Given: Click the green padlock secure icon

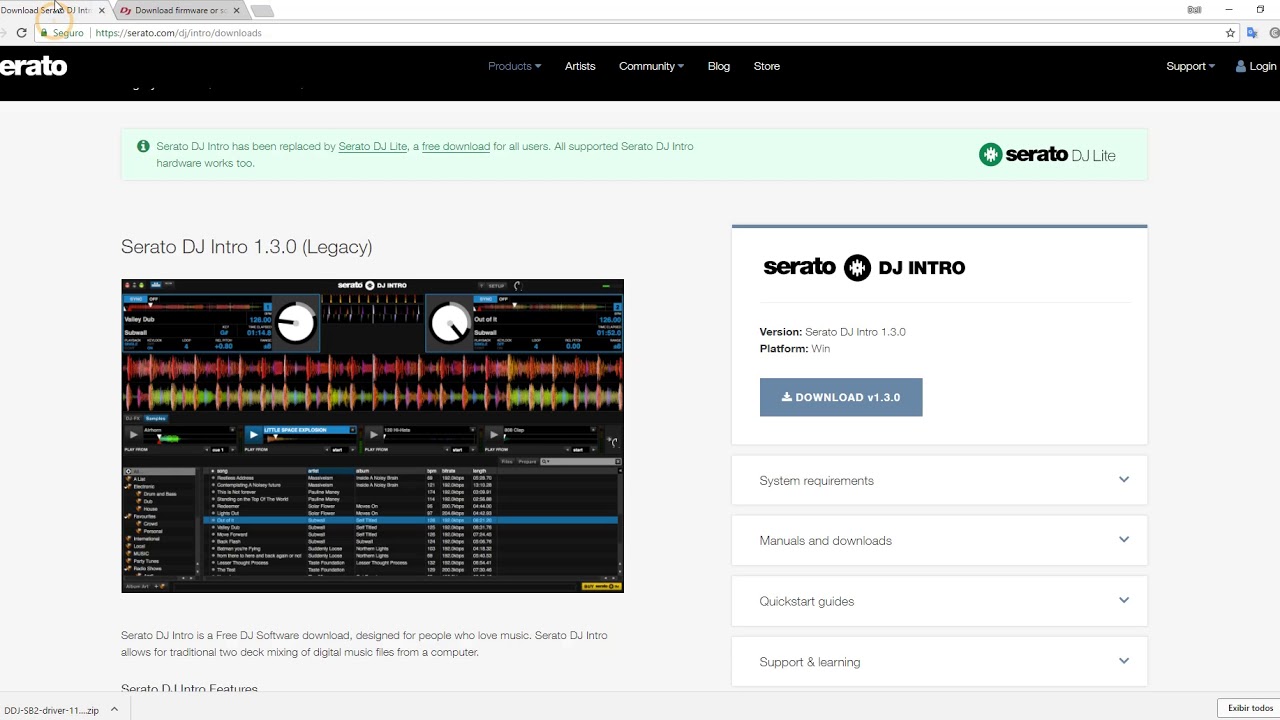Looking at the screenshot, I should coord(43,33).
